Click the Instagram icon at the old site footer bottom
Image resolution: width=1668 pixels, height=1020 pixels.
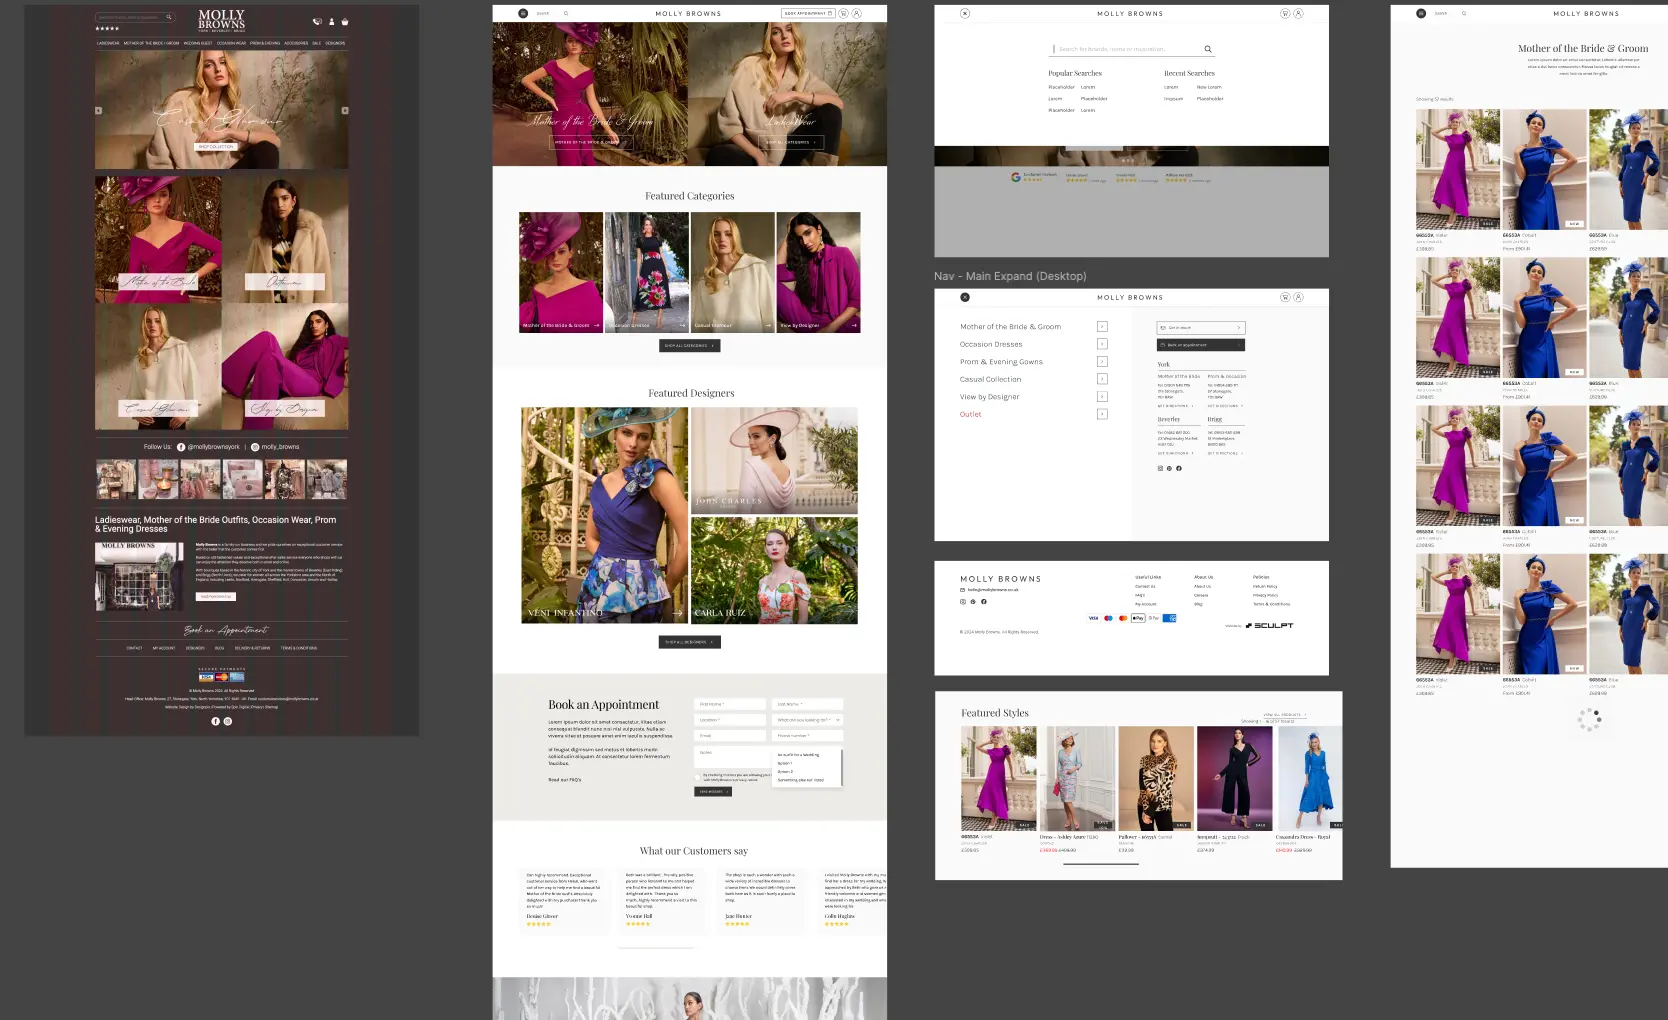tap(228, 721)
